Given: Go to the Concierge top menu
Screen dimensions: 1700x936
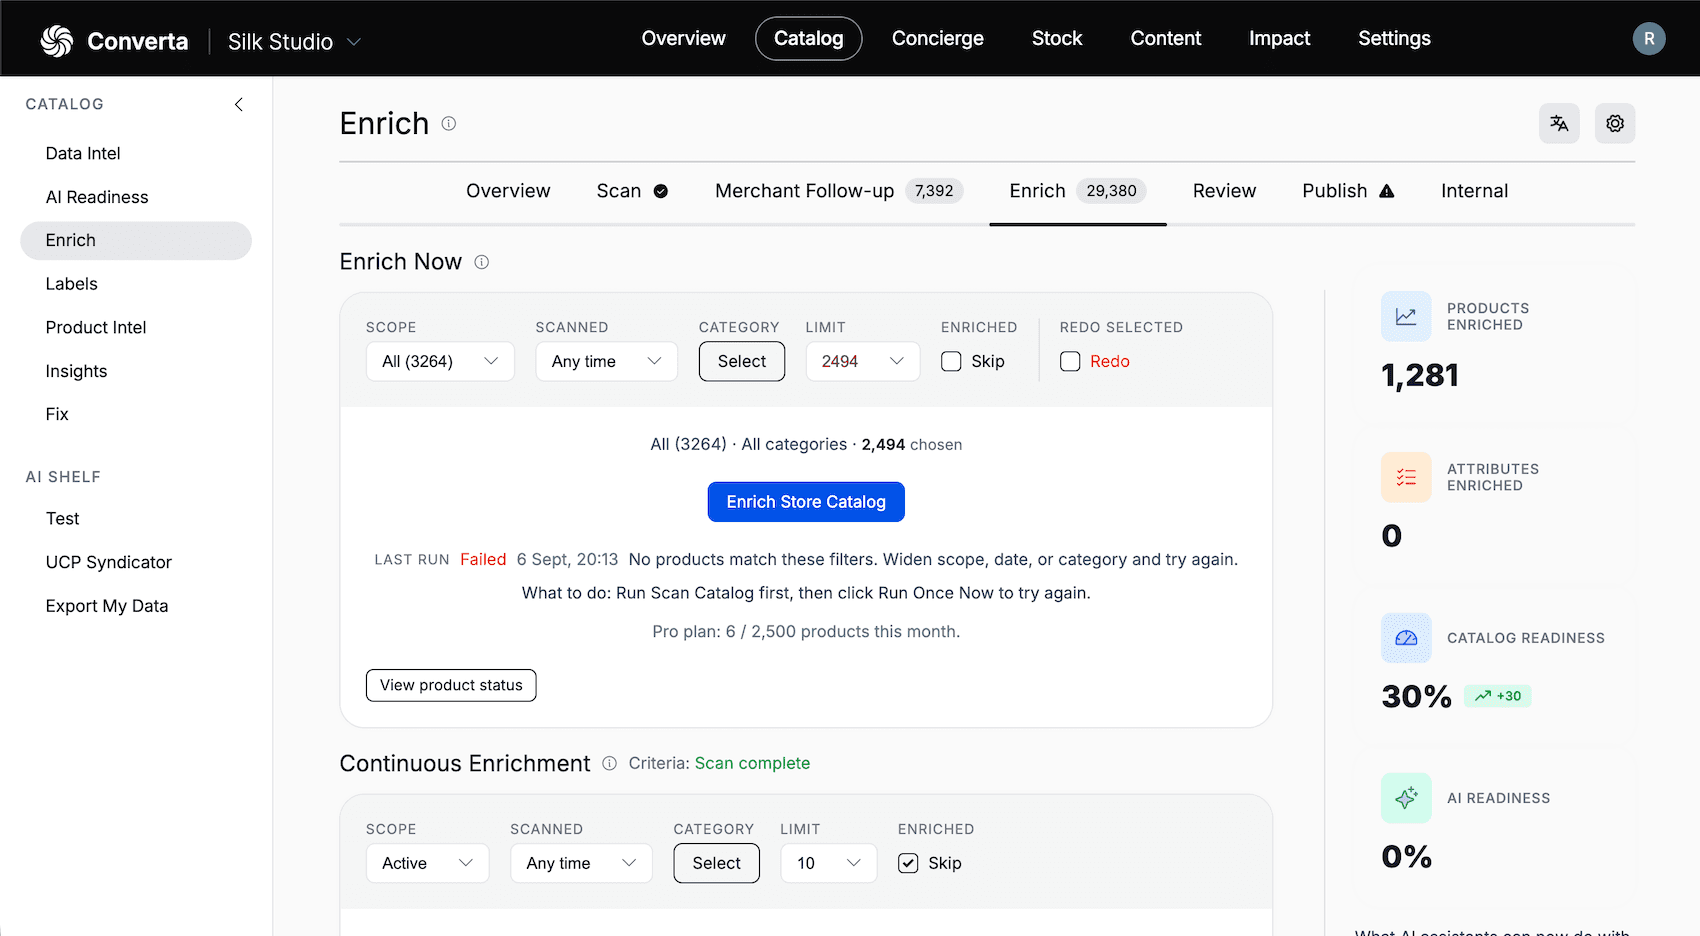Looking at the screenshot, I should [938, 39].
